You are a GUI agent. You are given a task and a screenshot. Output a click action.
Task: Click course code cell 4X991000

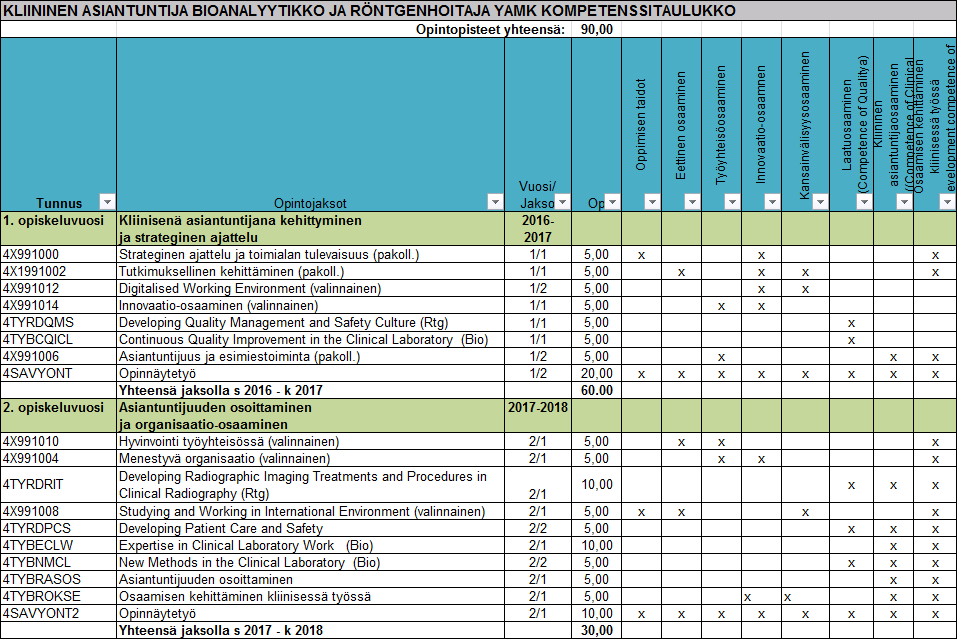click(x=58, y=255)
